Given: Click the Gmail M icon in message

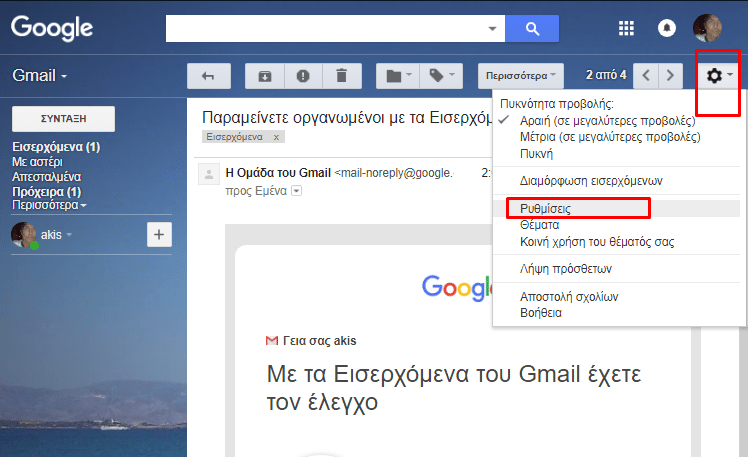Looking at the screenshot, I should tap(272, 341).
